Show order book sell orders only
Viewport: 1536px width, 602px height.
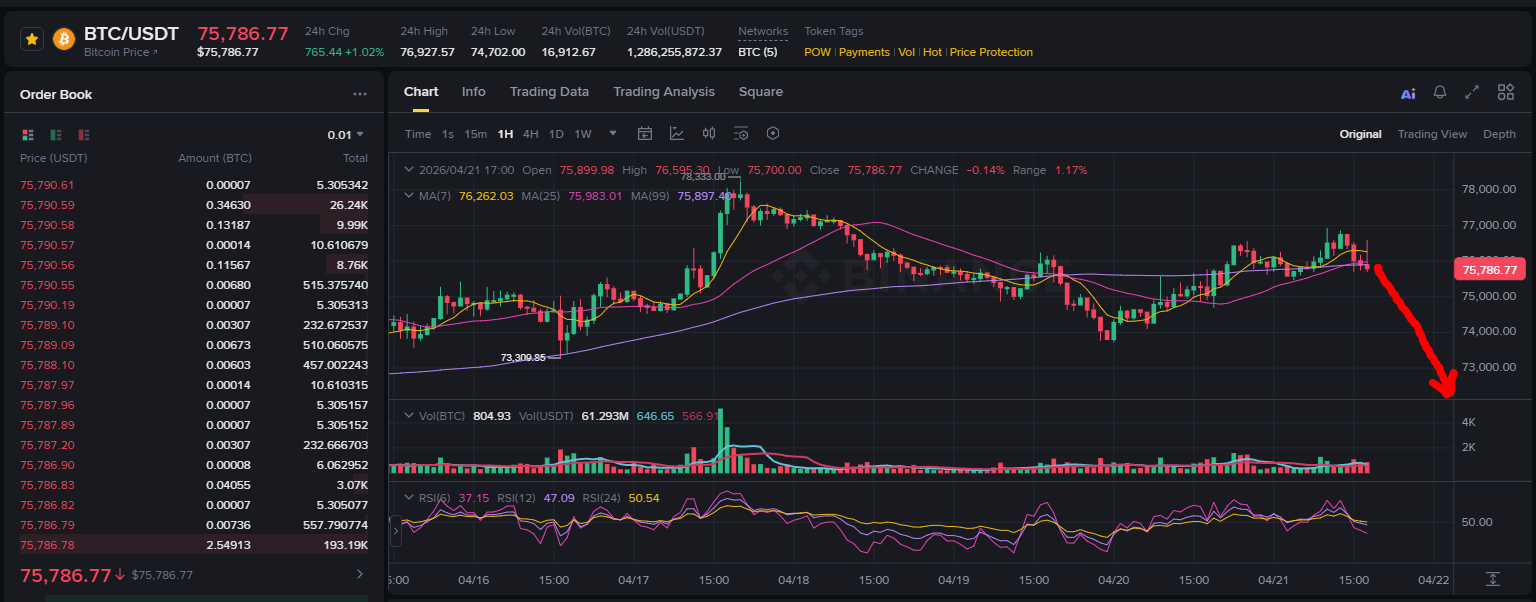point(84,135)
